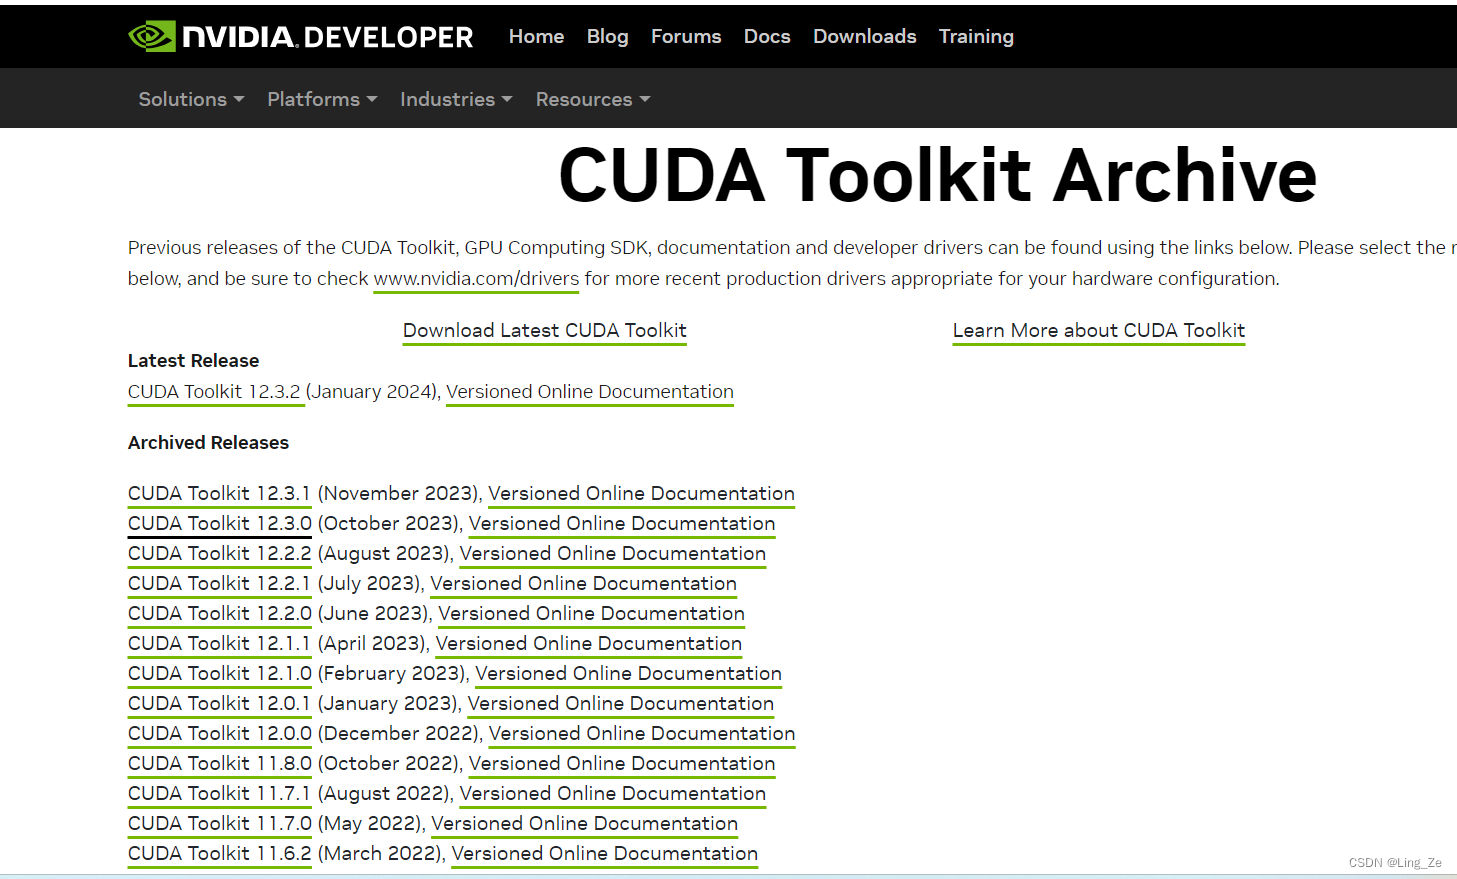Open CUDA Toolkit 11.7.0 link
This screenshot has width=1457, height=879.
pyautogui.click(x=220, y=824)
